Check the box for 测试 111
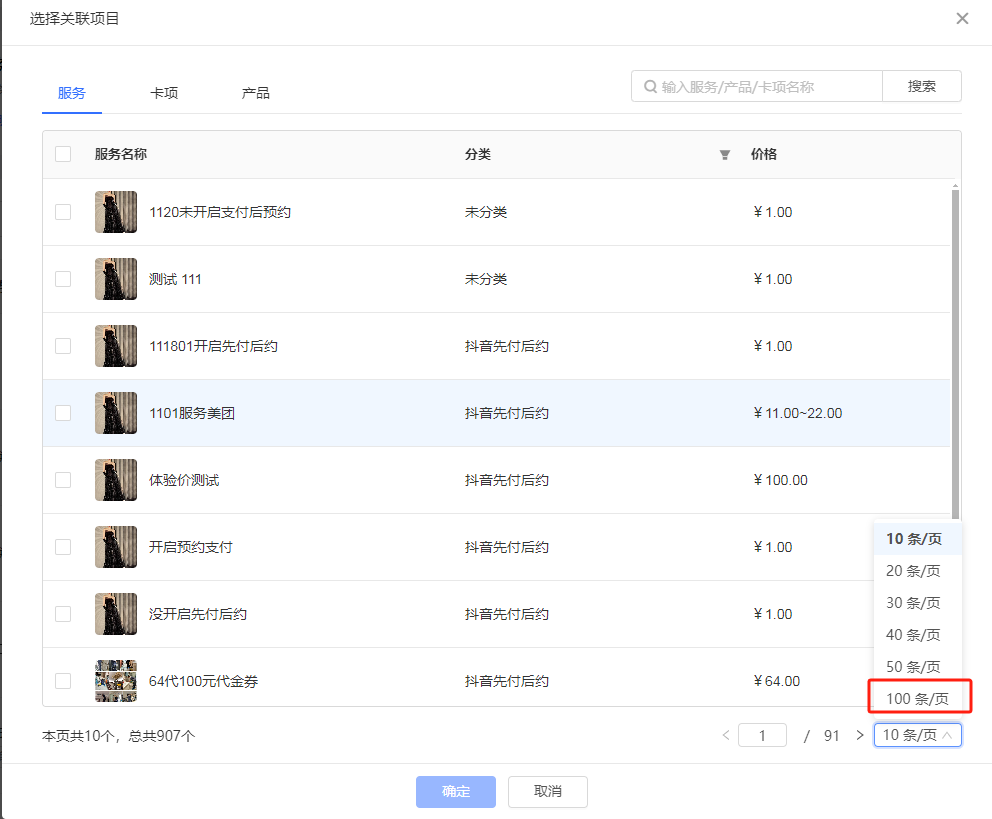The height and width of the screenshot is (819, 992). [x=63, y=279]
